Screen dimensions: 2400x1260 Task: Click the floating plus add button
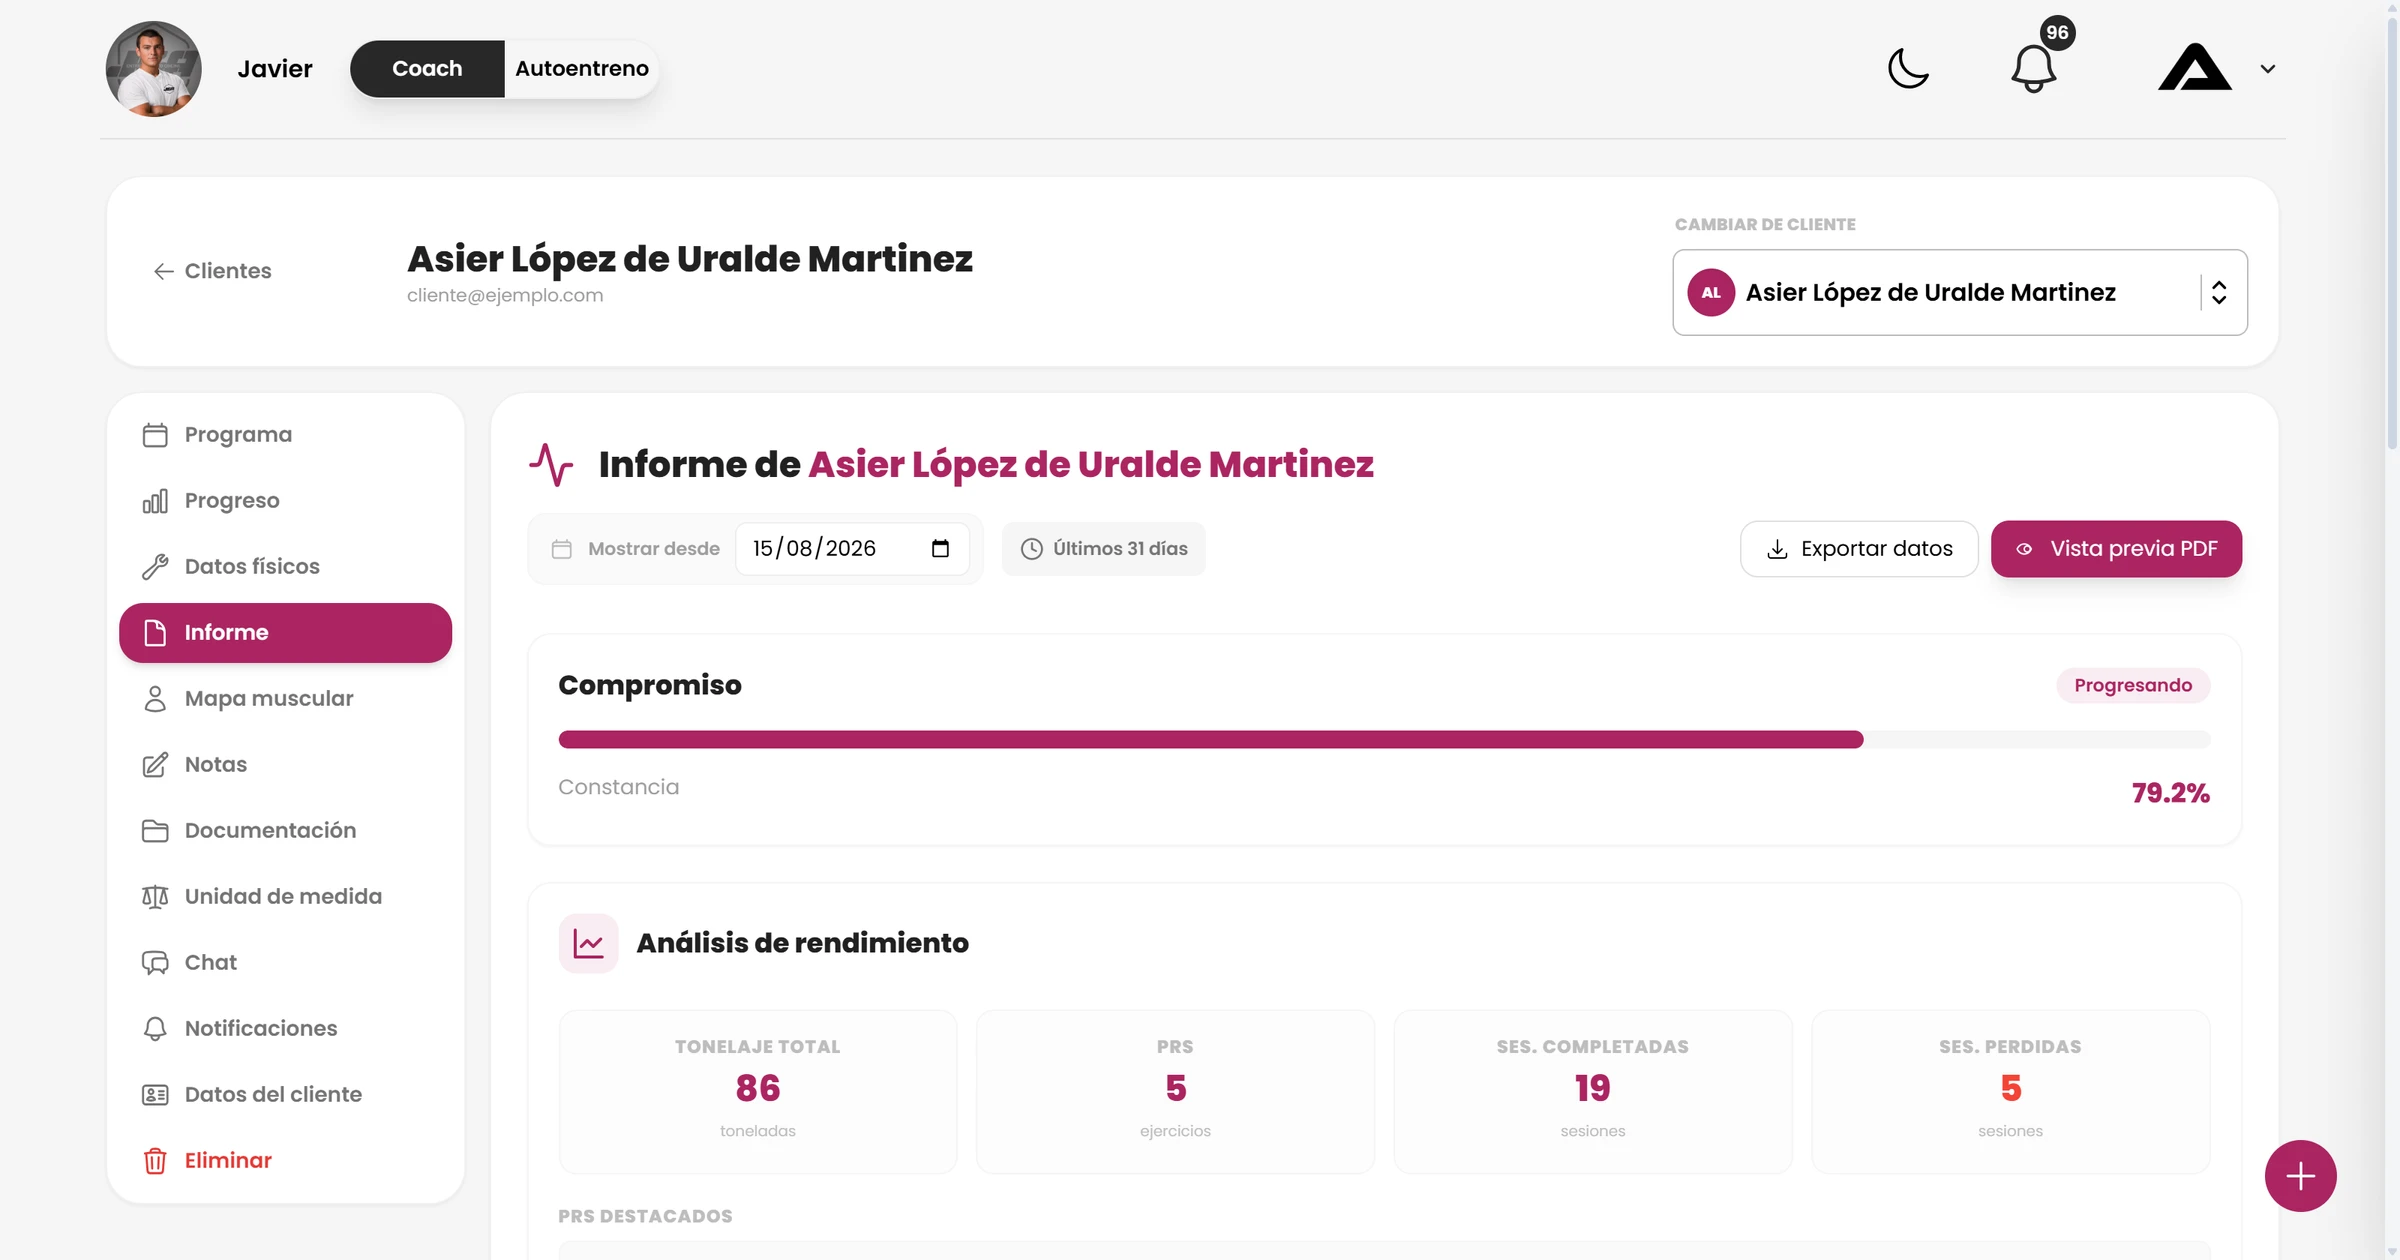coord(2301,1176)
